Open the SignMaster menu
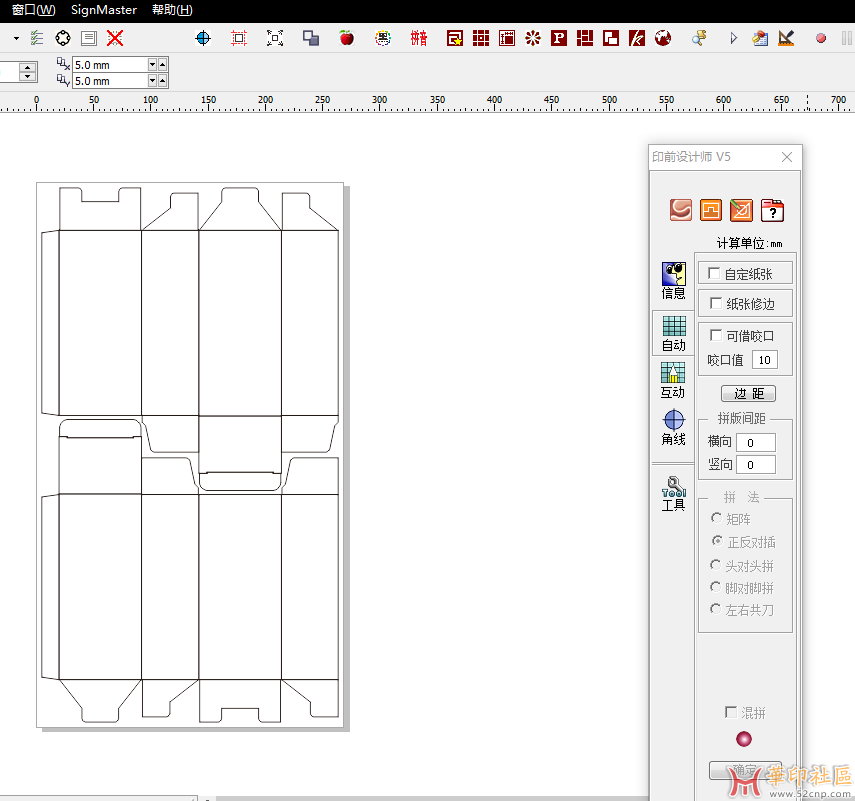This screenshot has width=855, height=801. click(104, 10)
